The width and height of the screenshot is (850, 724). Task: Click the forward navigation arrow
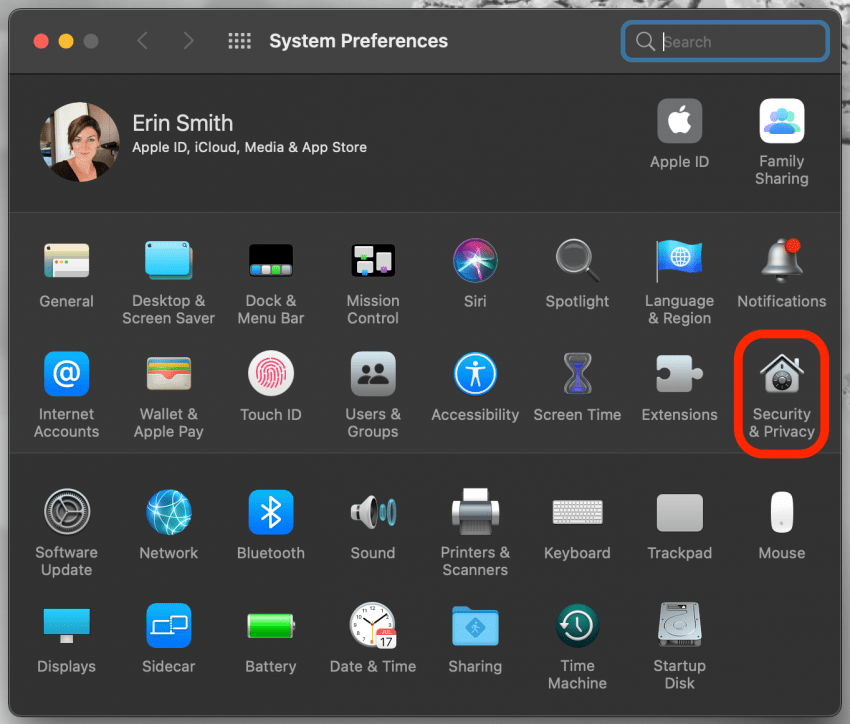188,41
